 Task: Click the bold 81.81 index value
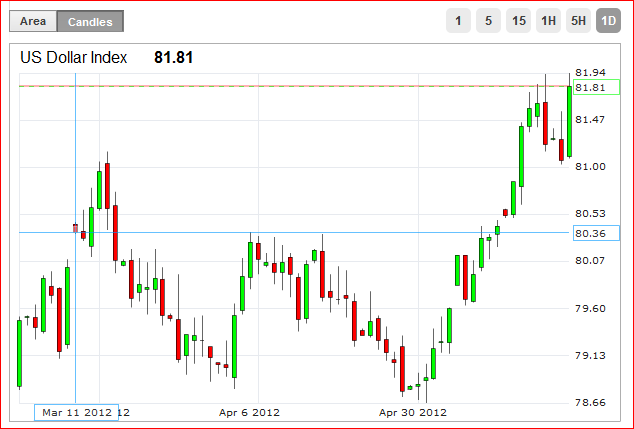pyautogui.click(x=173, y=57)
